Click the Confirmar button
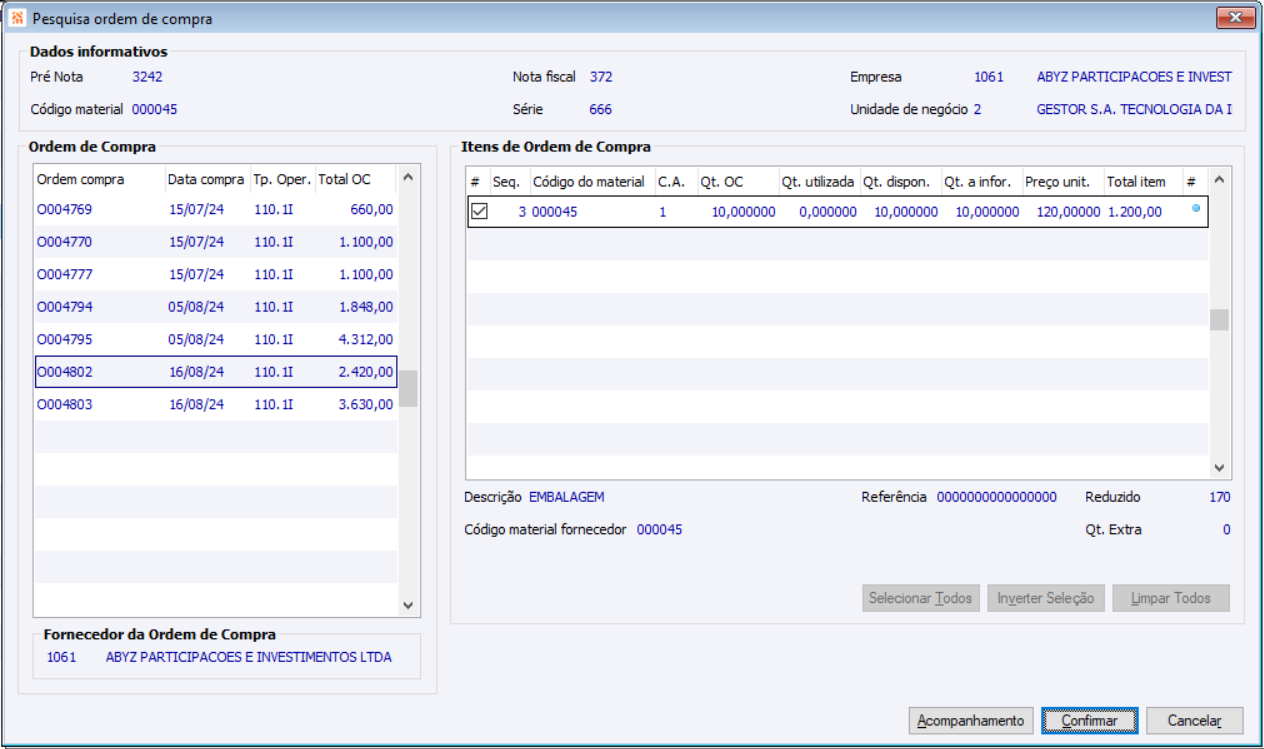The height and width of the screenshot is (749, 1264). click(1089, 720)
